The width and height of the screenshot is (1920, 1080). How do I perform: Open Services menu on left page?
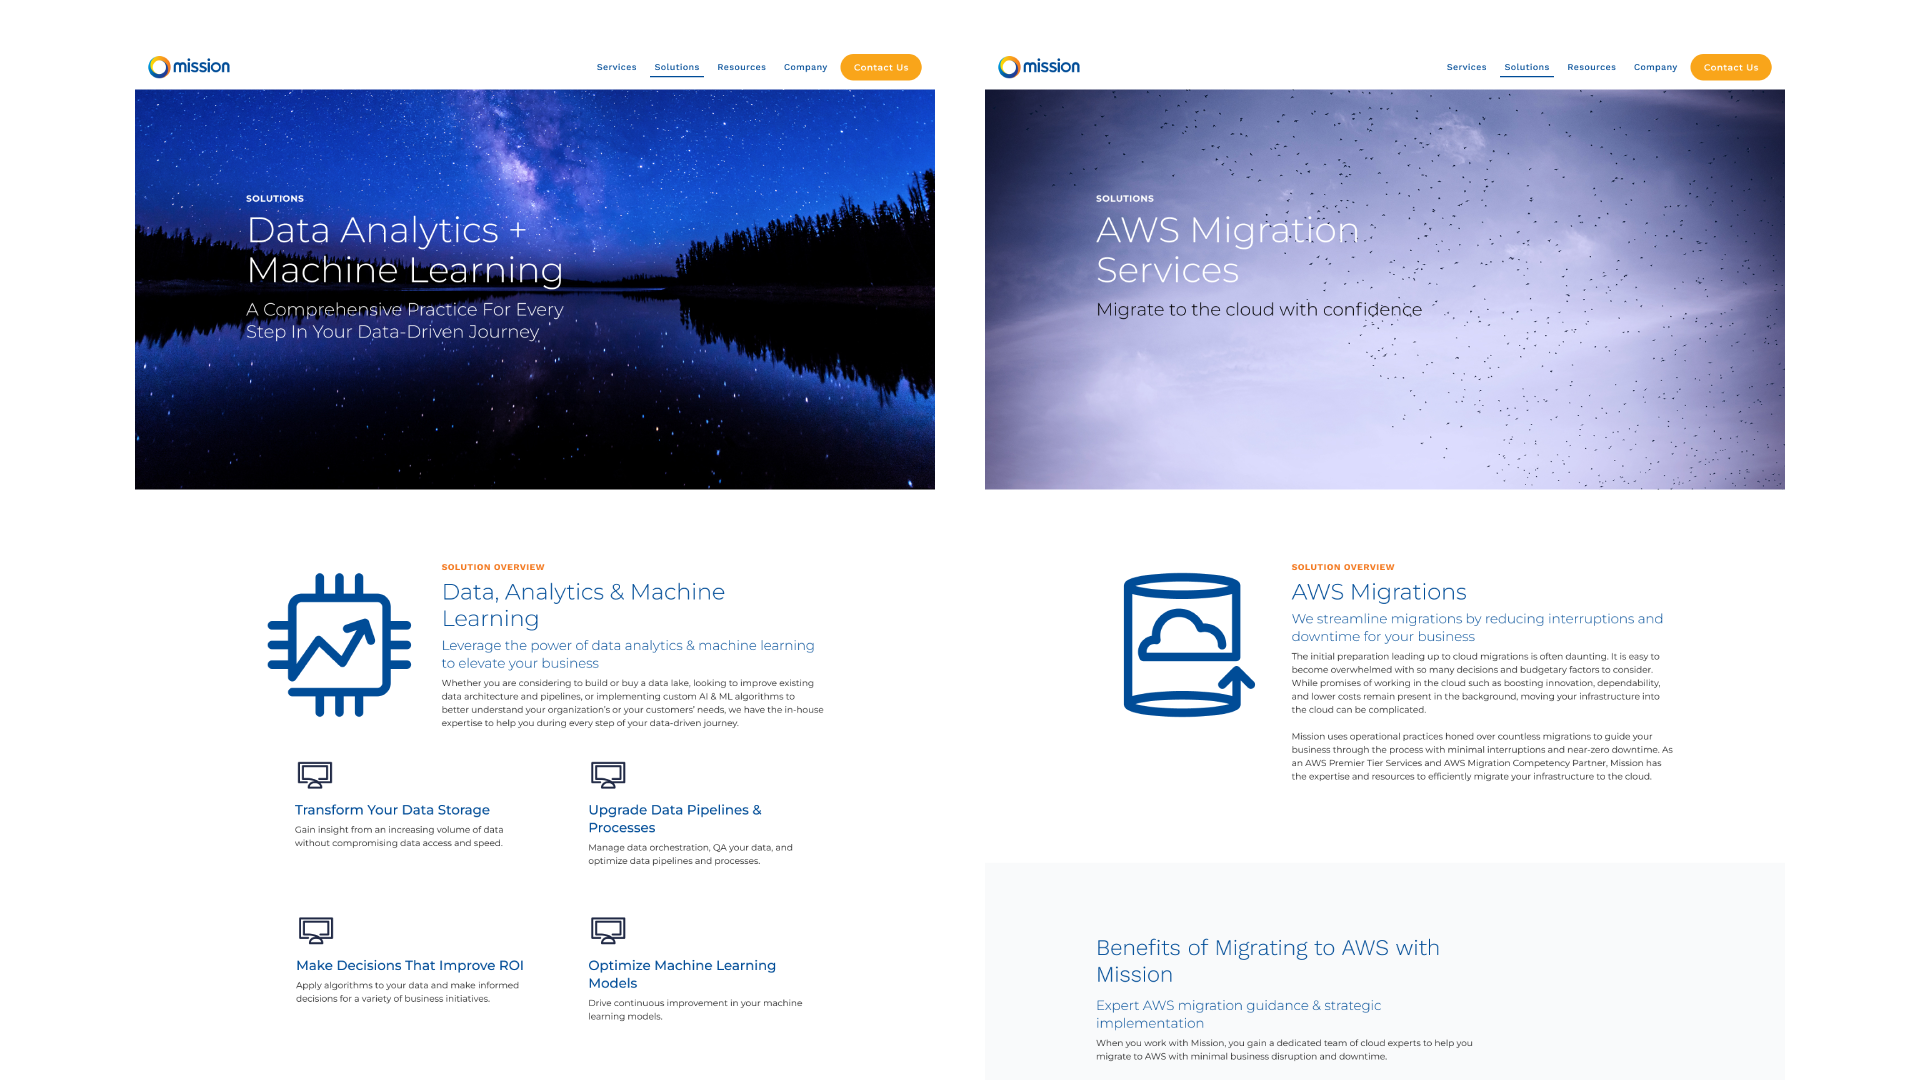pyautogui.click(x=616, y=68)
